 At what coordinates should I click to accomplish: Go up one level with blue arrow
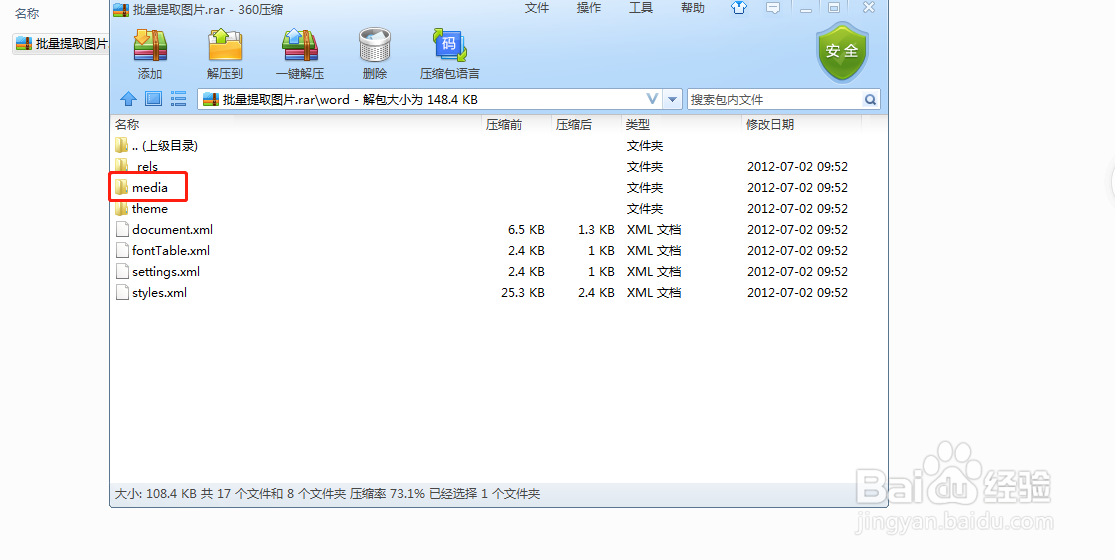(128, 99)
